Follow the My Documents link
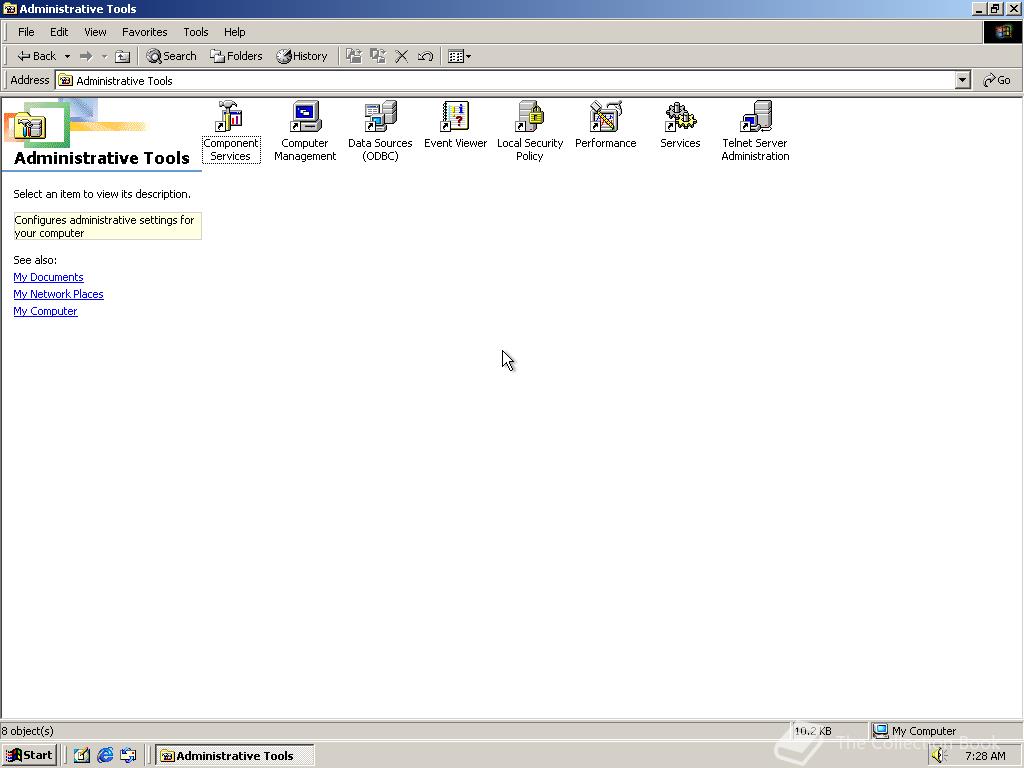The width and height of the screenshot is (1024, 768). point(48,278)
